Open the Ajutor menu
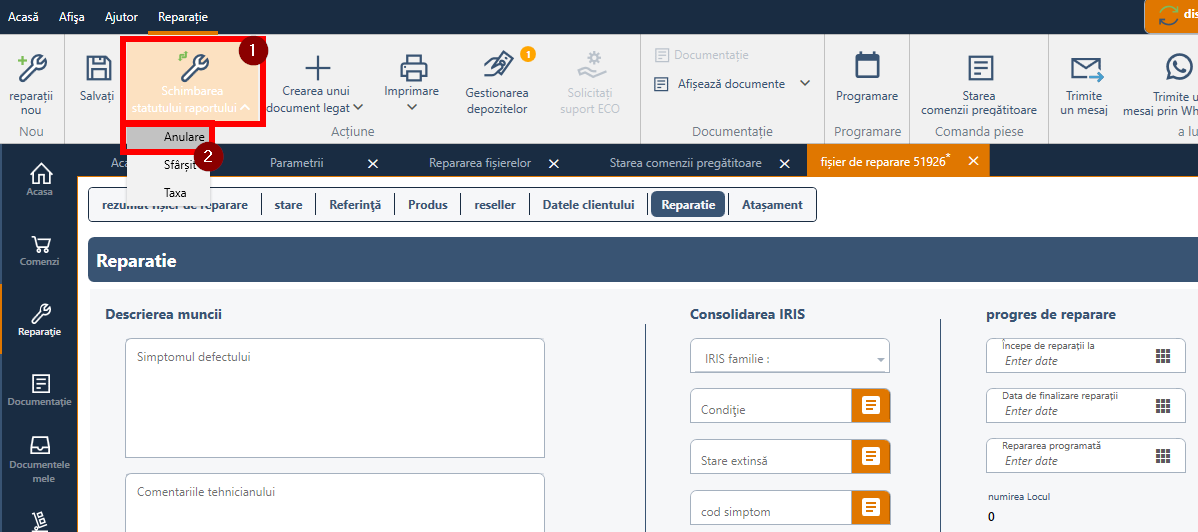Image resolution: width=1198 pixels, height=532 pixels. (121, 17)
